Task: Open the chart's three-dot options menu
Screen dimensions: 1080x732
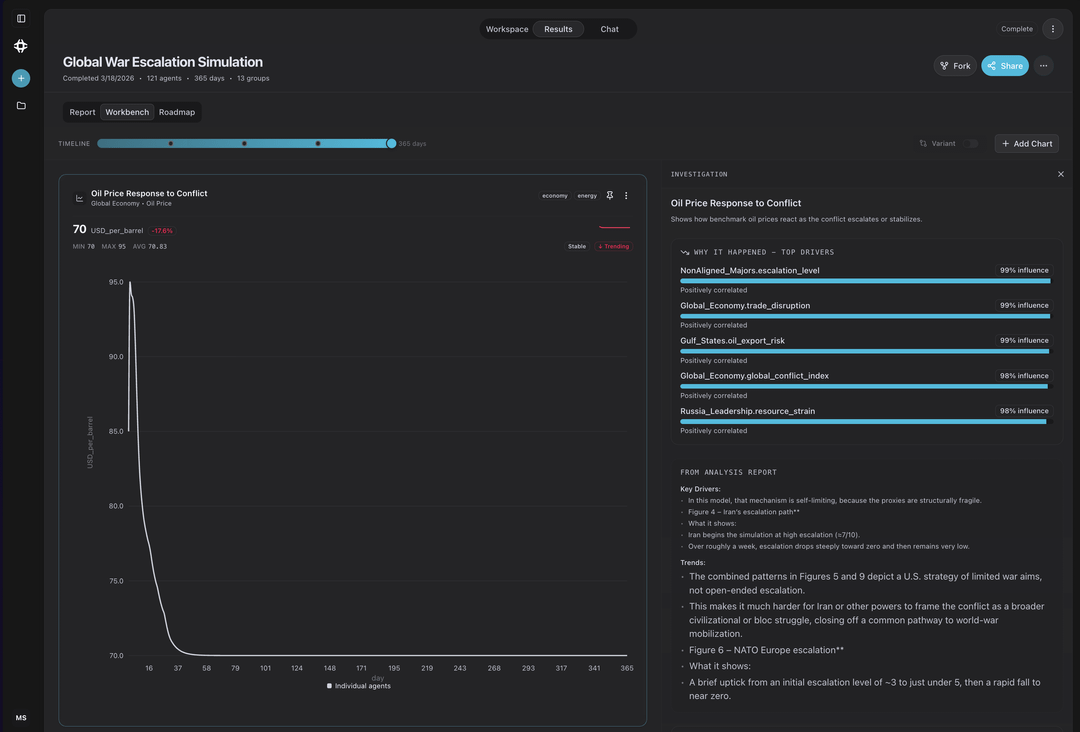Action: click(627, 196)
